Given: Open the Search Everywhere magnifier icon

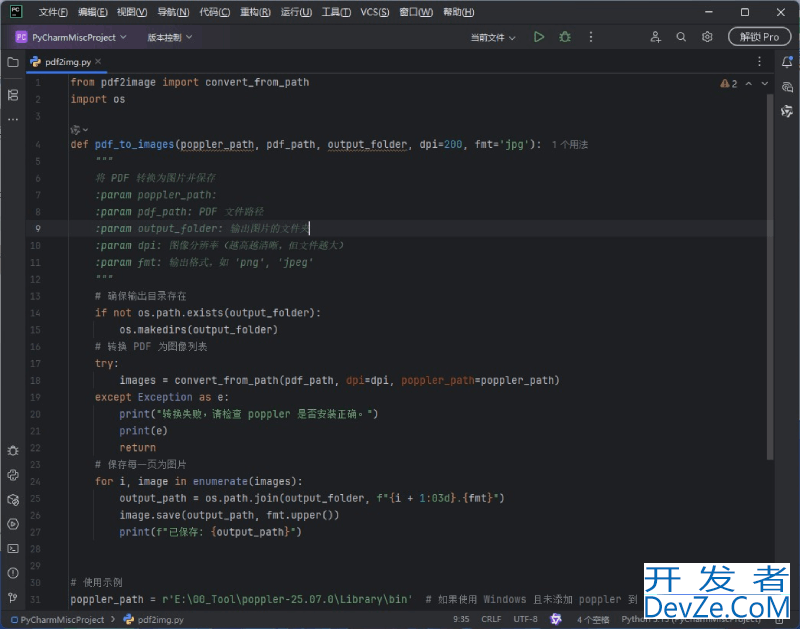Looking at the screenshot, I should pos(681,36).
